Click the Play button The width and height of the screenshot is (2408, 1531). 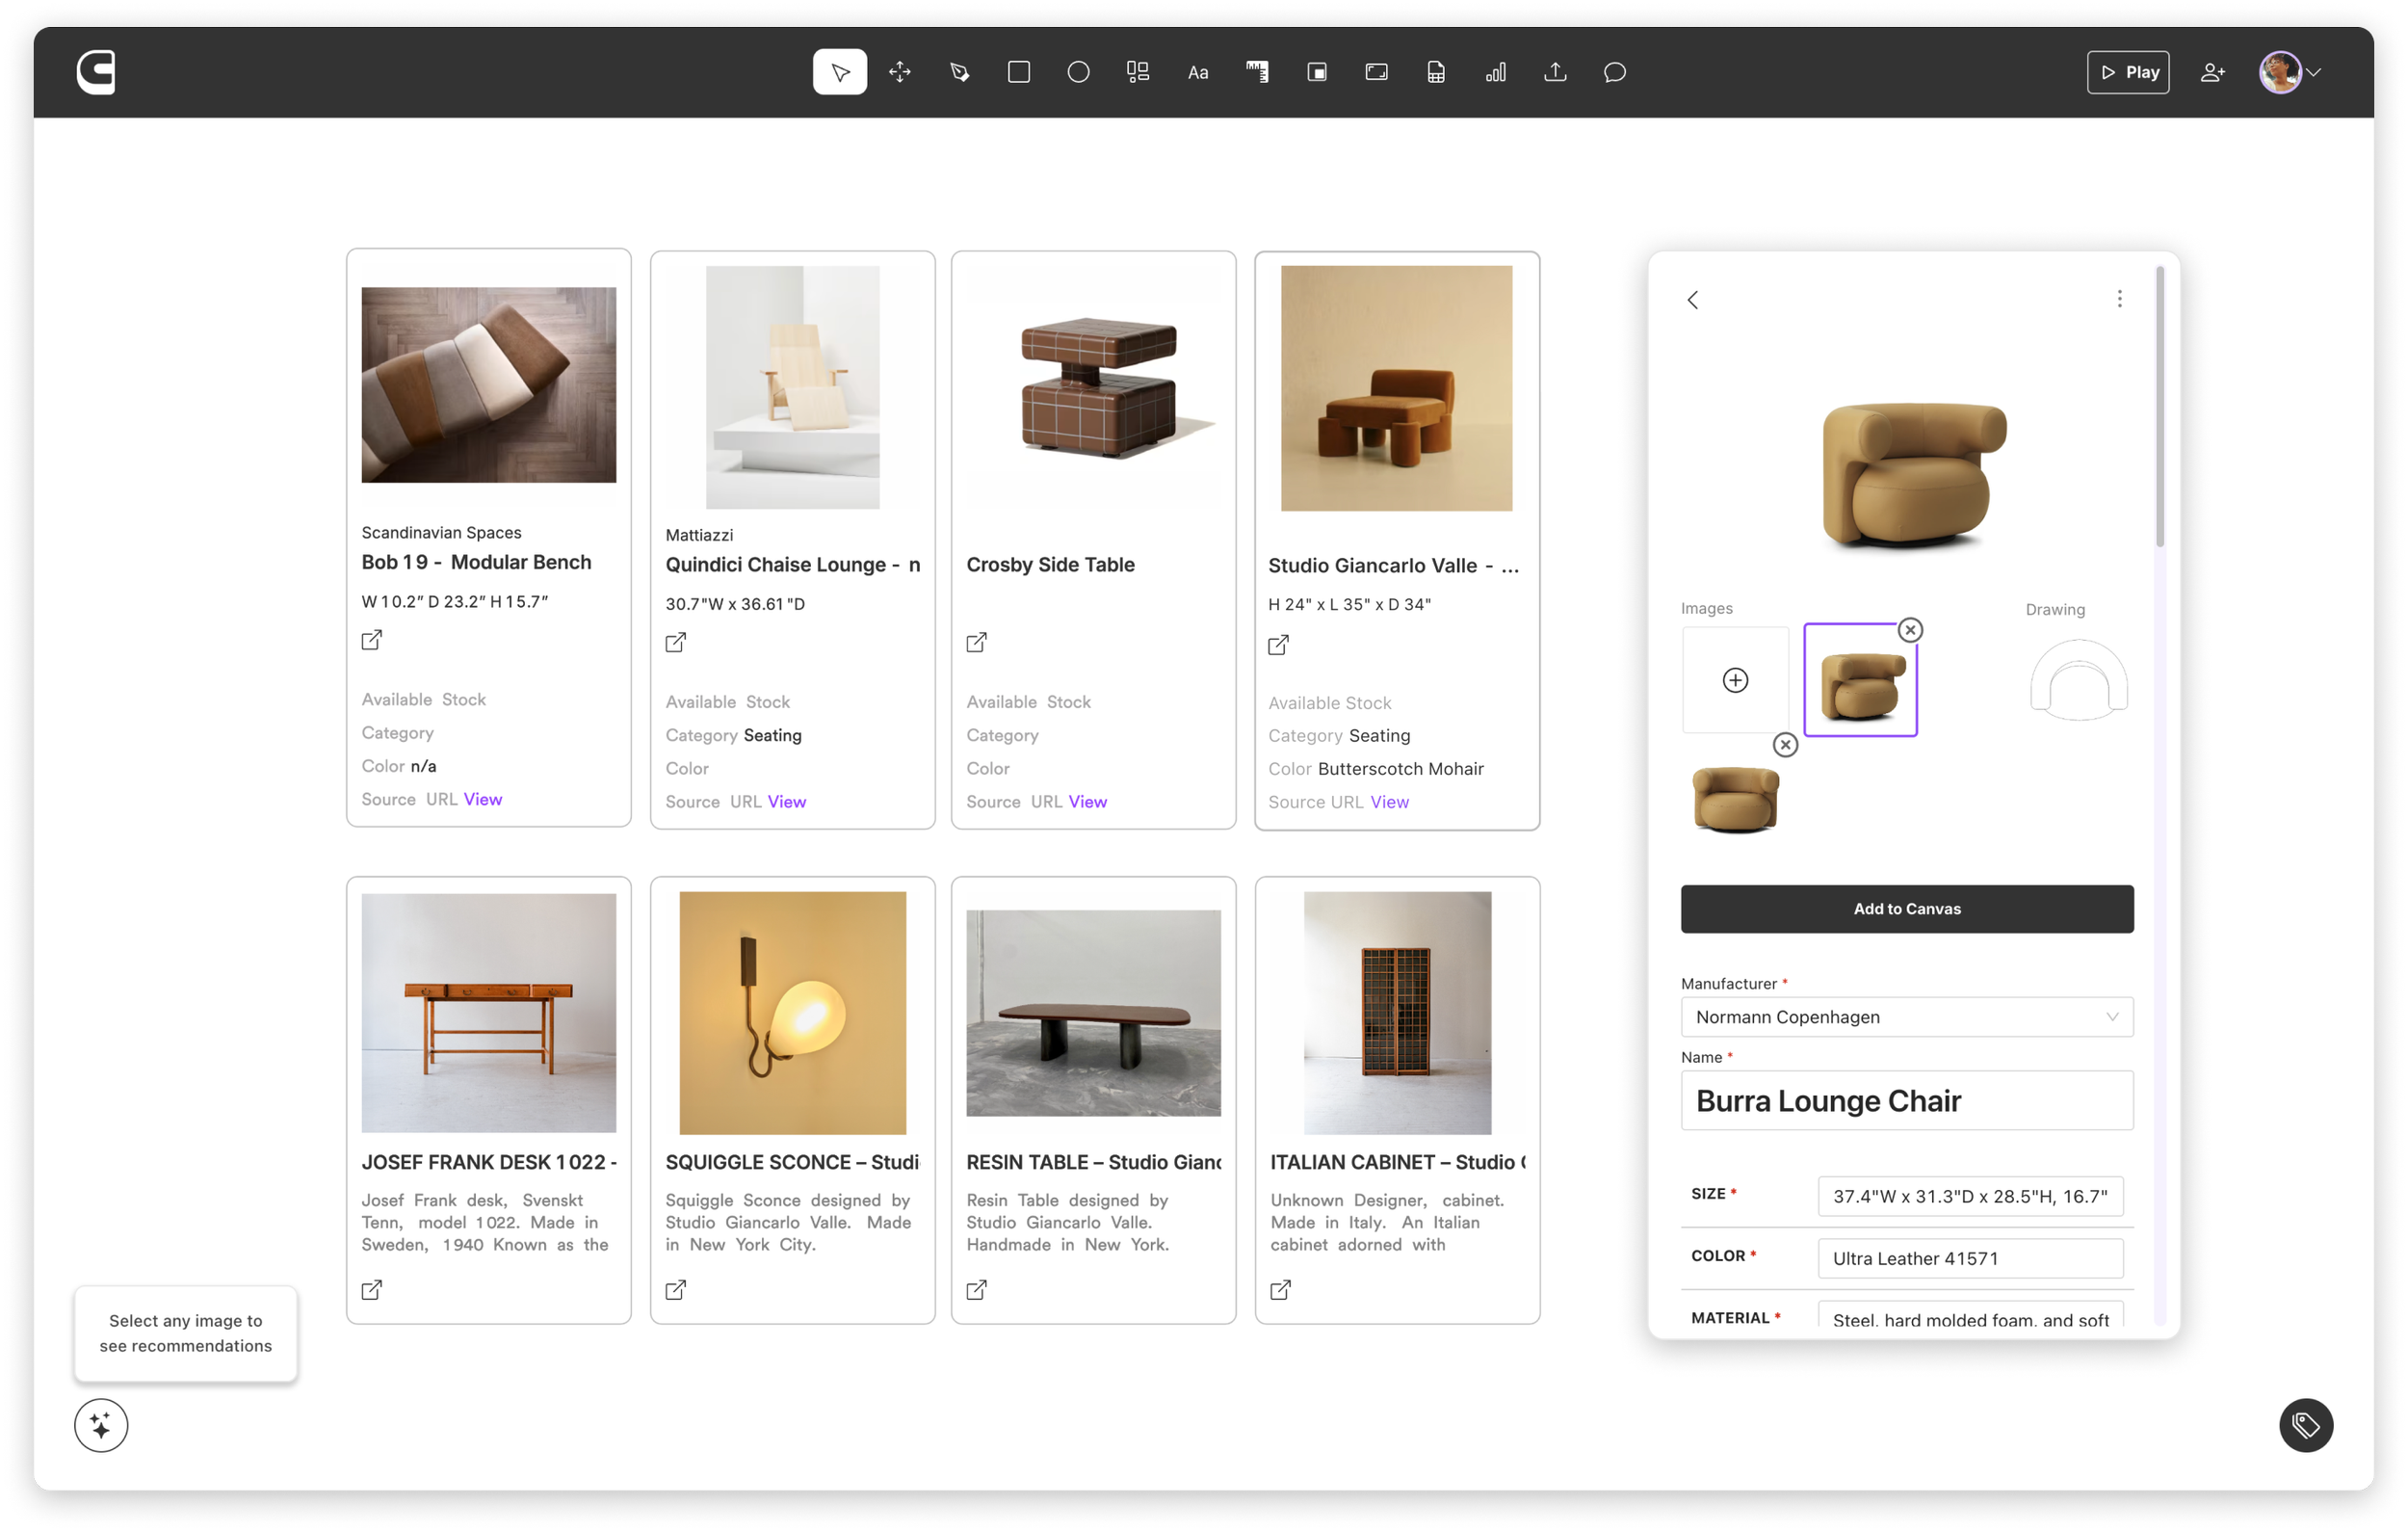[2127, 72]
